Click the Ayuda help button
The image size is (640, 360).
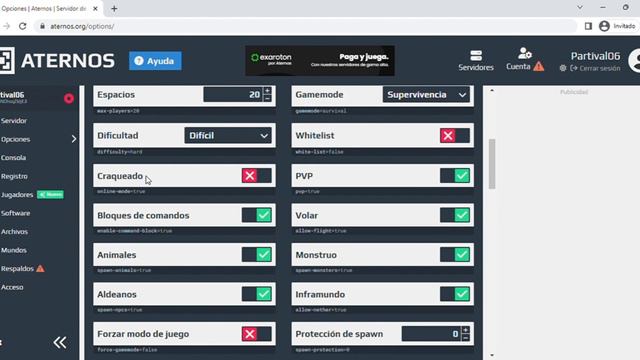pyautogui.click(x=155, y=61)
